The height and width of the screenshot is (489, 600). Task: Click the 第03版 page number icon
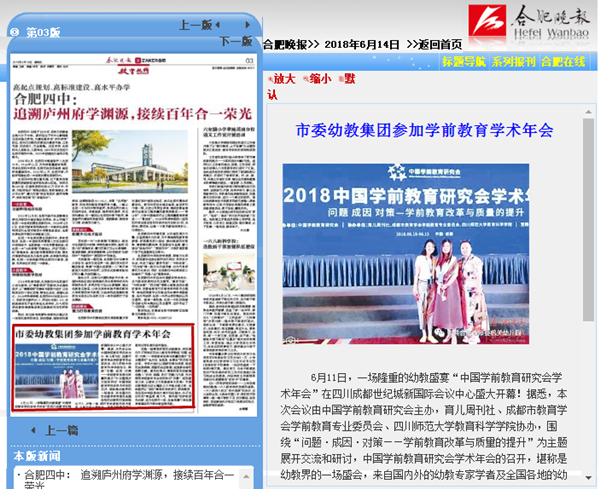pos(15,32)
